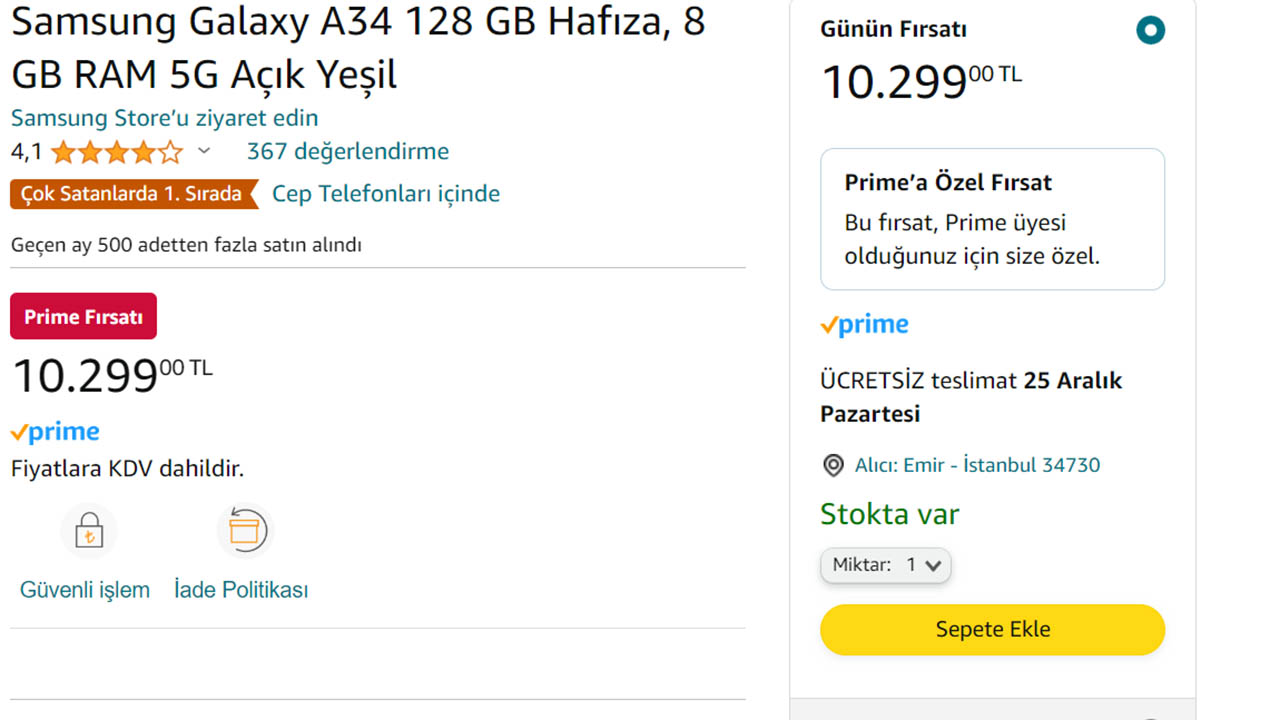Click the Samsung Galaxy A34 product title
The image size is (1280, 720).
[x=358, y=47]
